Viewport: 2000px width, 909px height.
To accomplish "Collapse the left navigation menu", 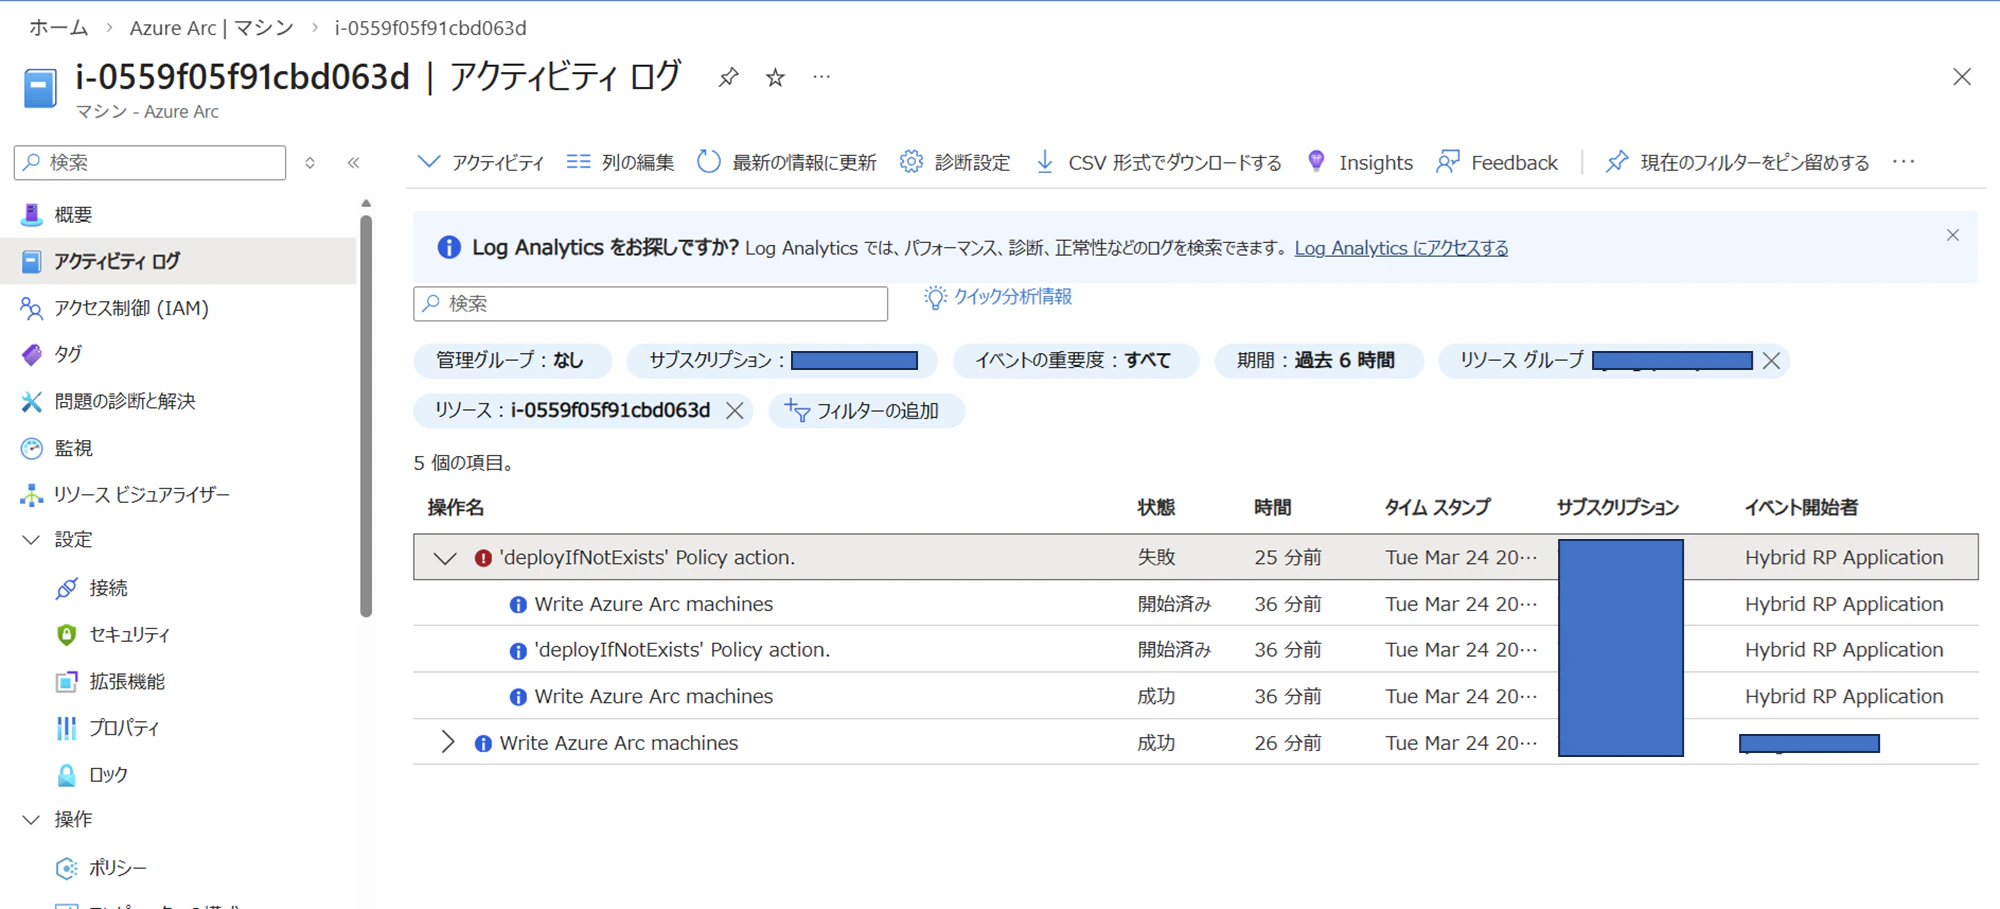I will [x=353, y=163].
